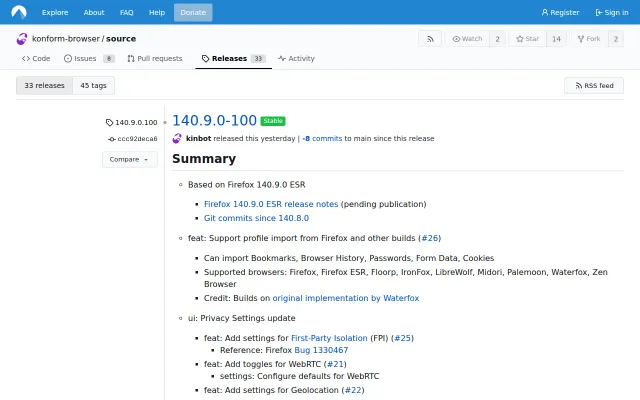The width and height of the screenshot is (640, 400).
Task: View the watchers count of 2
Action: (498, 39)
